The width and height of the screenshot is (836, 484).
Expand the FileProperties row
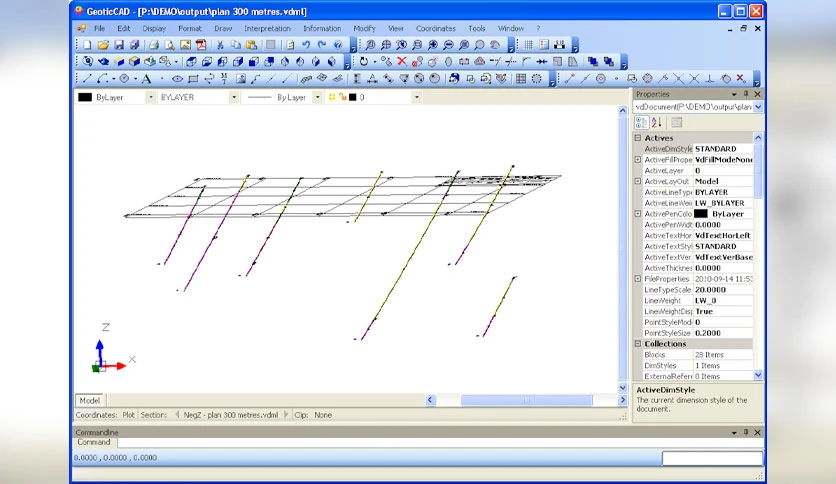(638, 279)
